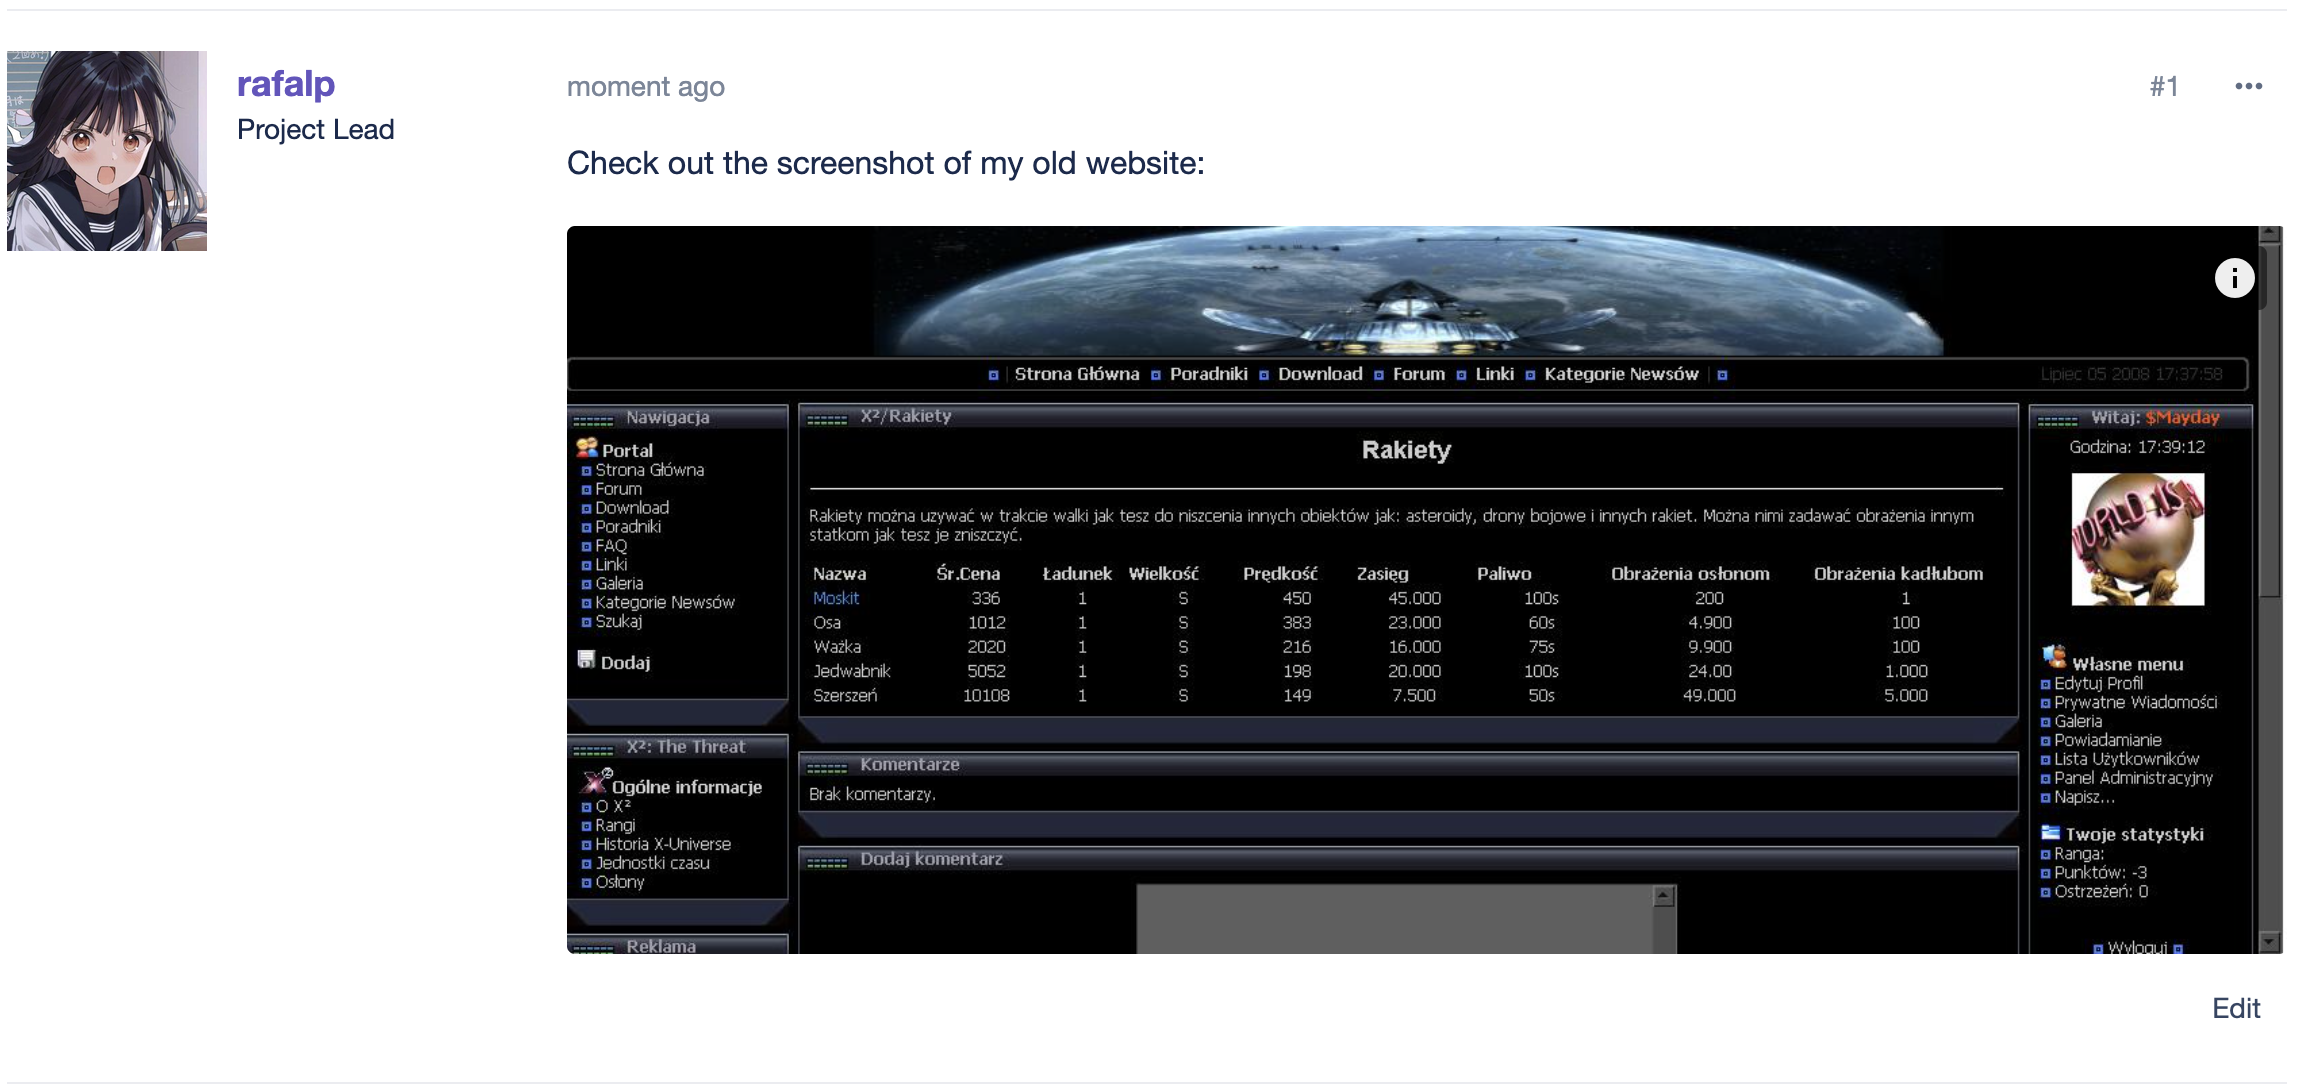Click the image scrollbar down arrow
Image resolution: width=2302 pixels, height=1092 pixels.
2269,942
